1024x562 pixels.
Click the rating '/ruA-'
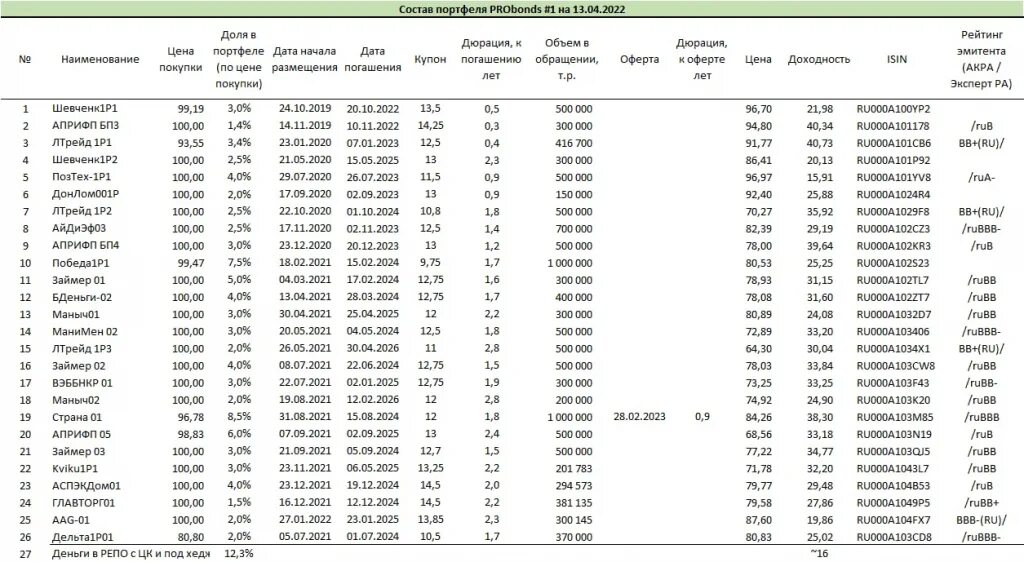tap(982, 178)
